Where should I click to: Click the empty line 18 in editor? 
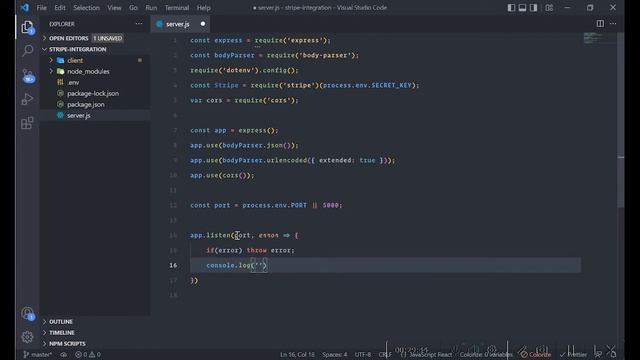385,295
